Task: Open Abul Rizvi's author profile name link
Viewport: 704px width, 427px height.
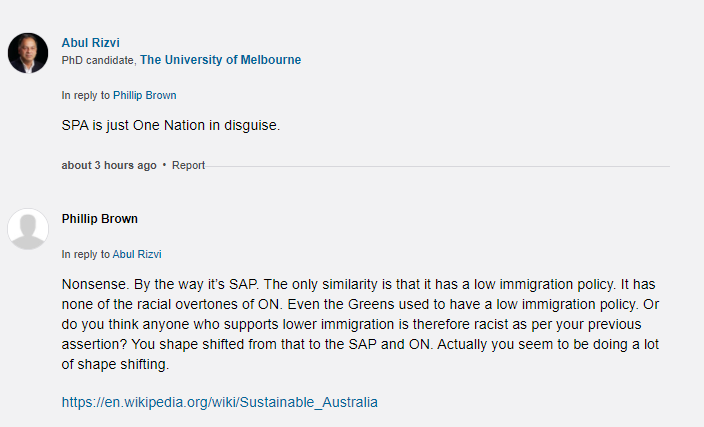Action: pos(90,42)
